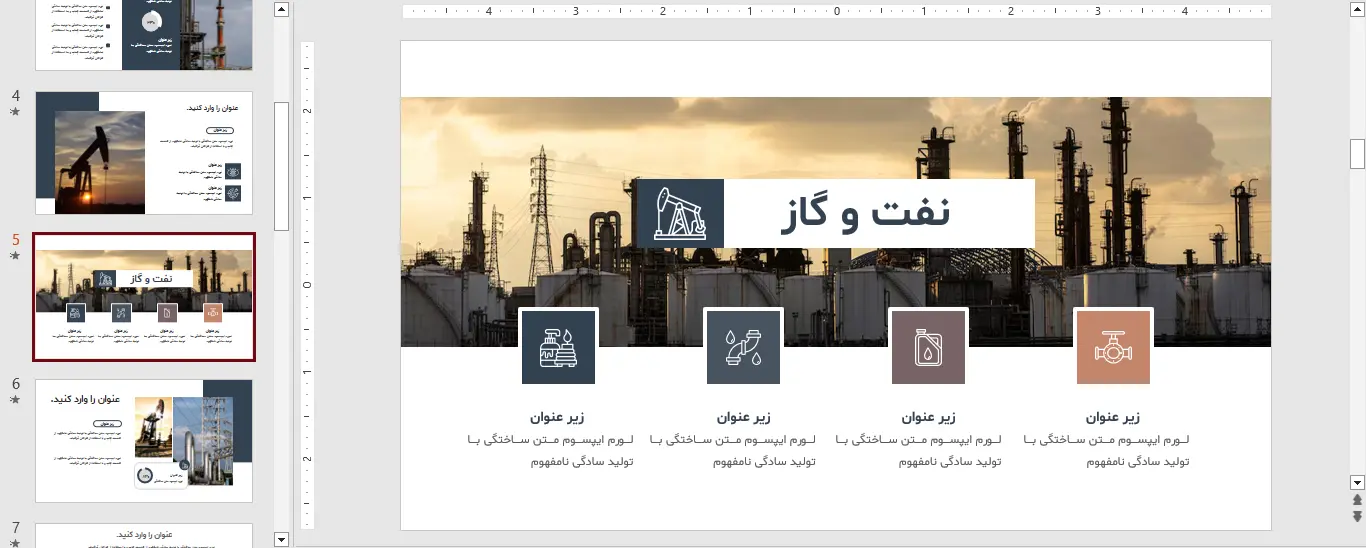Image resolution: width=1366 pixels, height=548 pixels.
Task: Click the oil pumpjack icon beside the title
Action: [679, 213]
